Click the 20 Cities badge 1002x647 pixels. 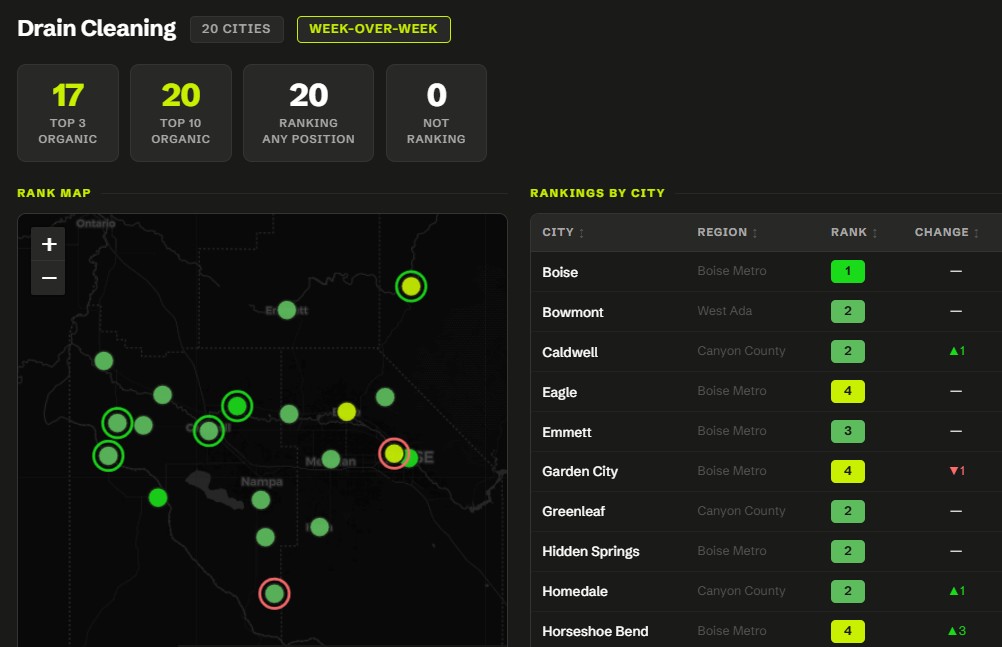click(236, 29)
